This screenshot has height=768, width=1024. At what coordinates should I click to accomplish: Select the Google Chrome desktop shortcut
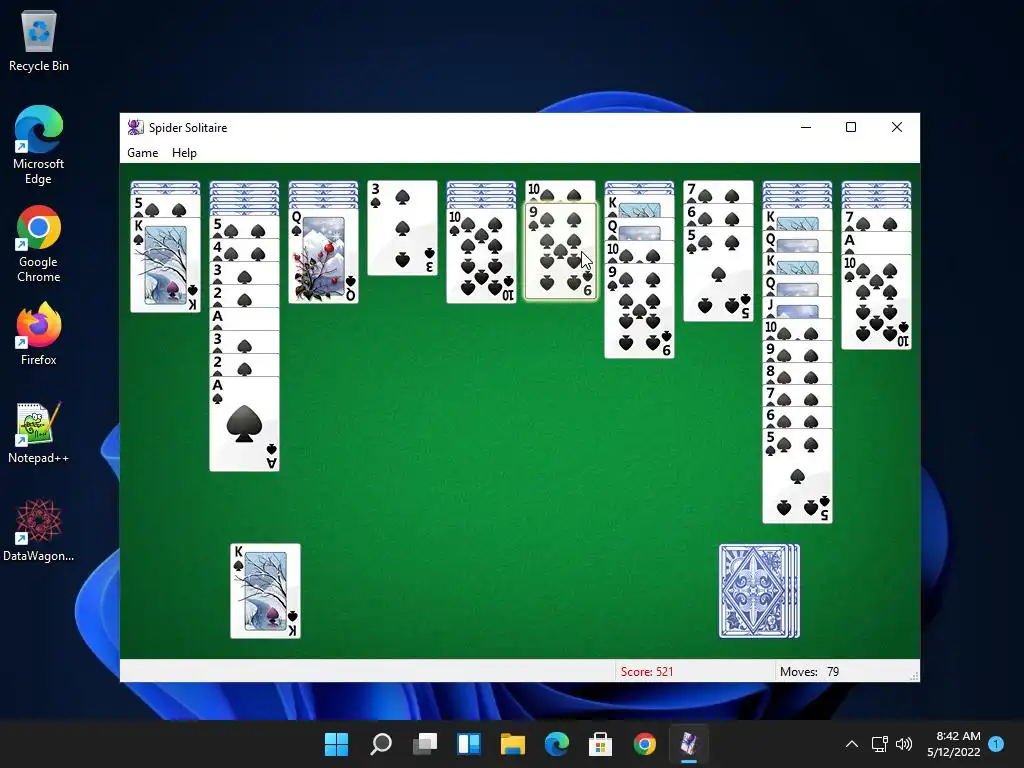[x=39, y=244]
